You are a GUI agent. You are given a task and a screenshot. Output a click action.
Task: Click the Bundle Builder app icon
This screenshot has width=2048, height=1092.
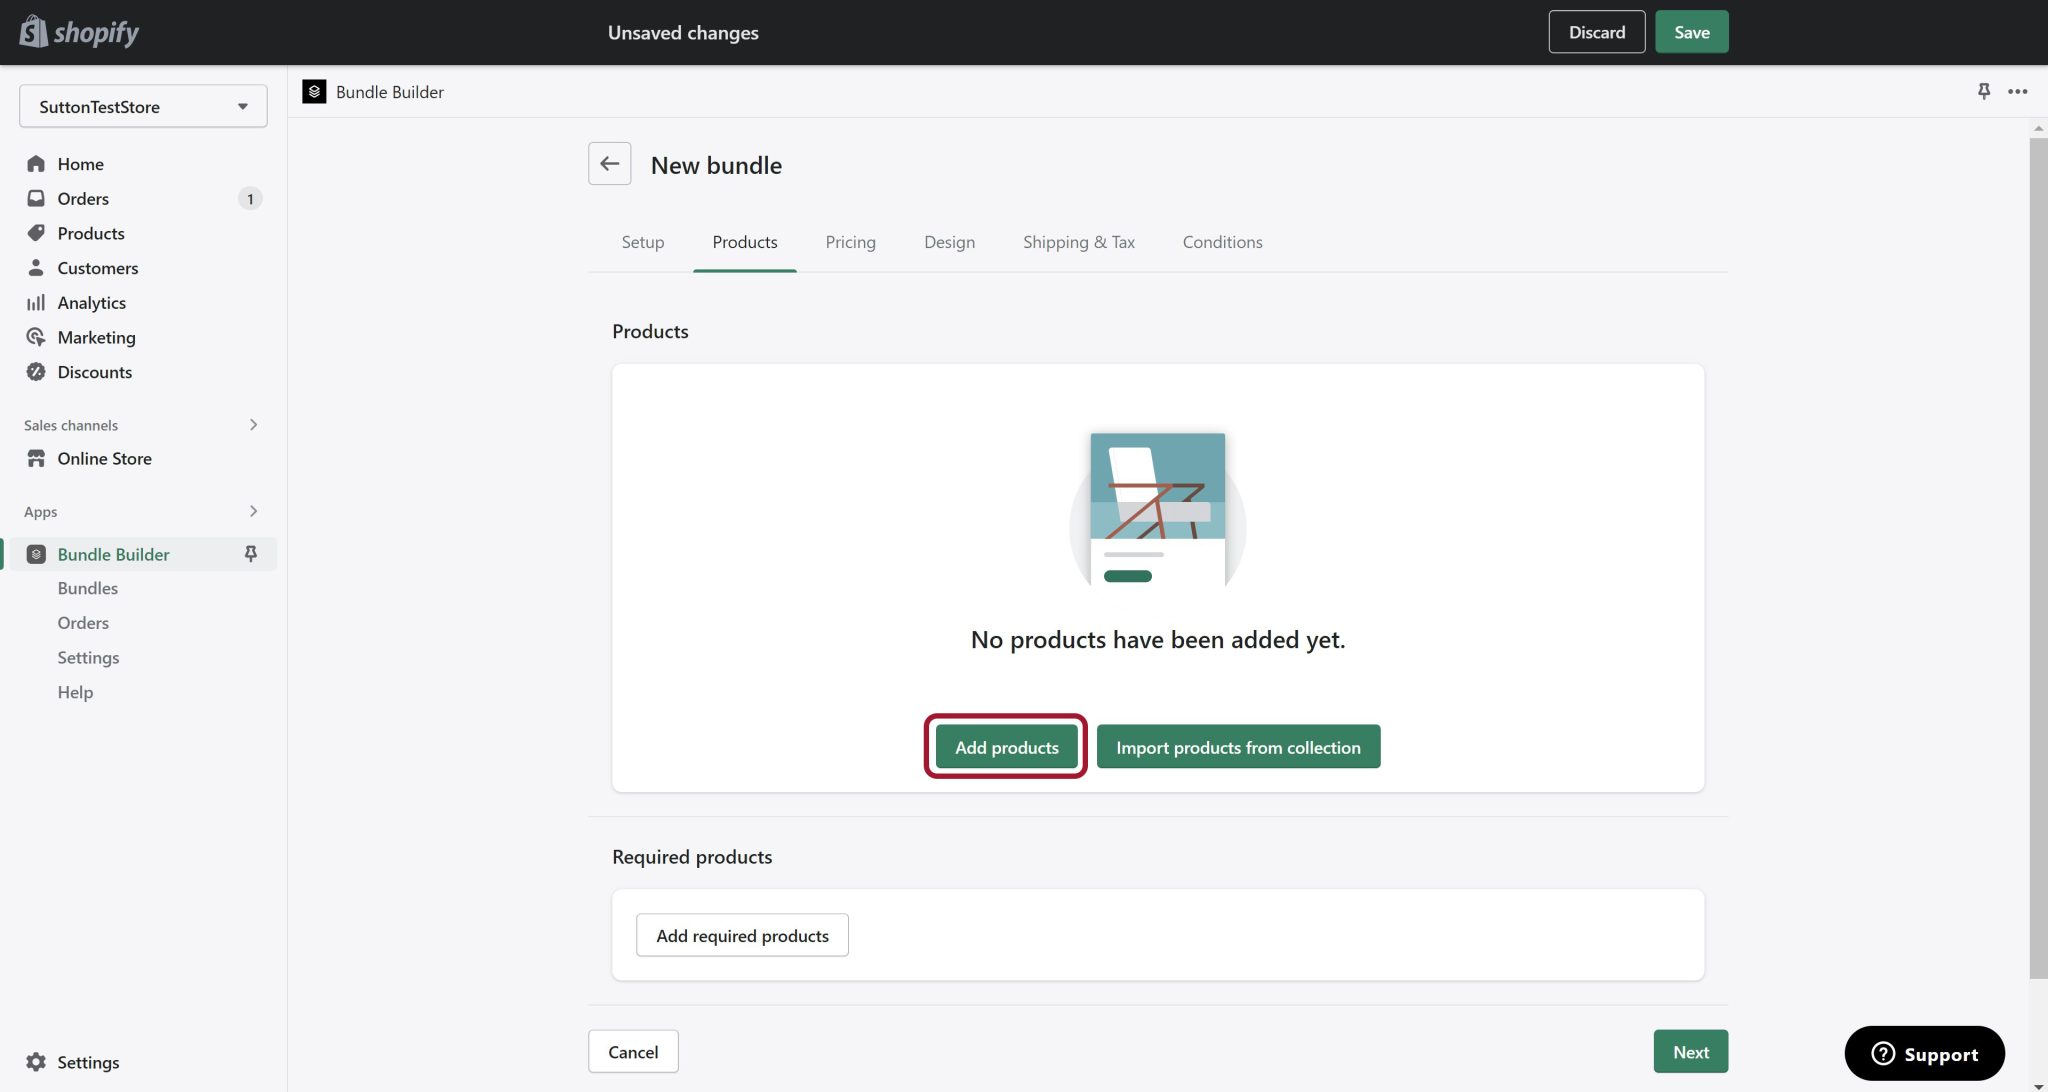point(36,553)
